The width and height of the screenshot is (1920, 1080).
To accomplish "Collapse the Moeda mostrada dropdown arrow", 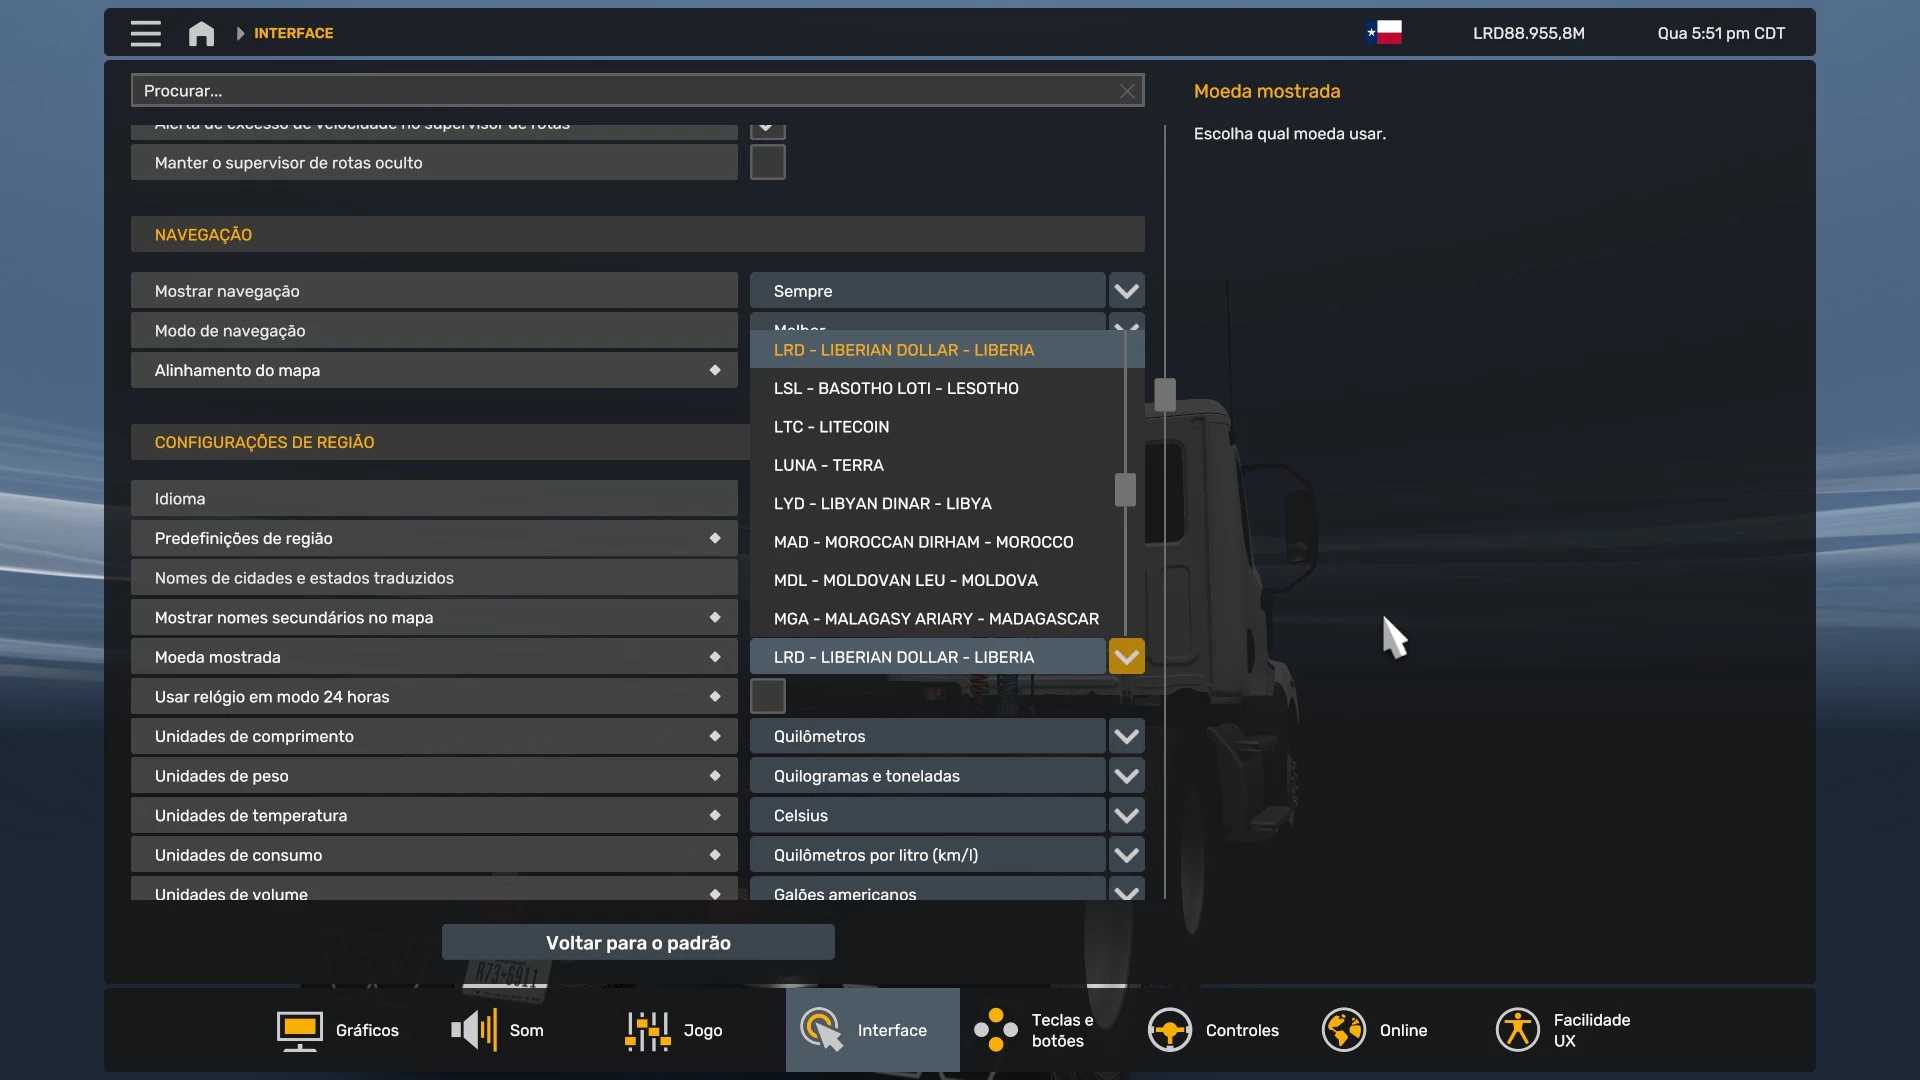I will 1126,657.
